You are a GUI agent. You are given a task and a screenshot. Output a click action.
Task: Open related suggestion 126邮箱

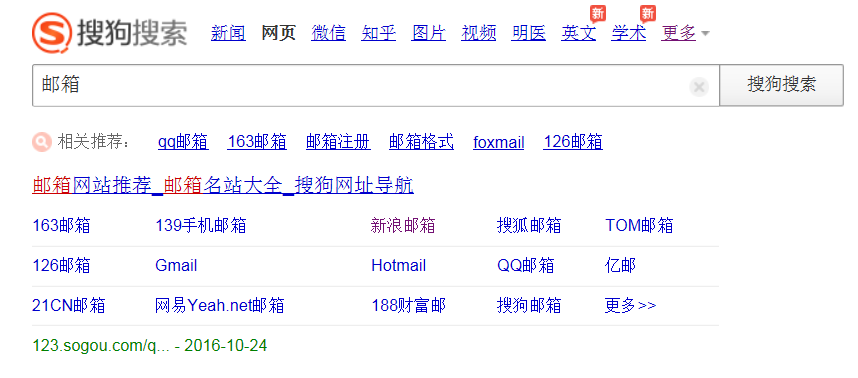point(573,142)
